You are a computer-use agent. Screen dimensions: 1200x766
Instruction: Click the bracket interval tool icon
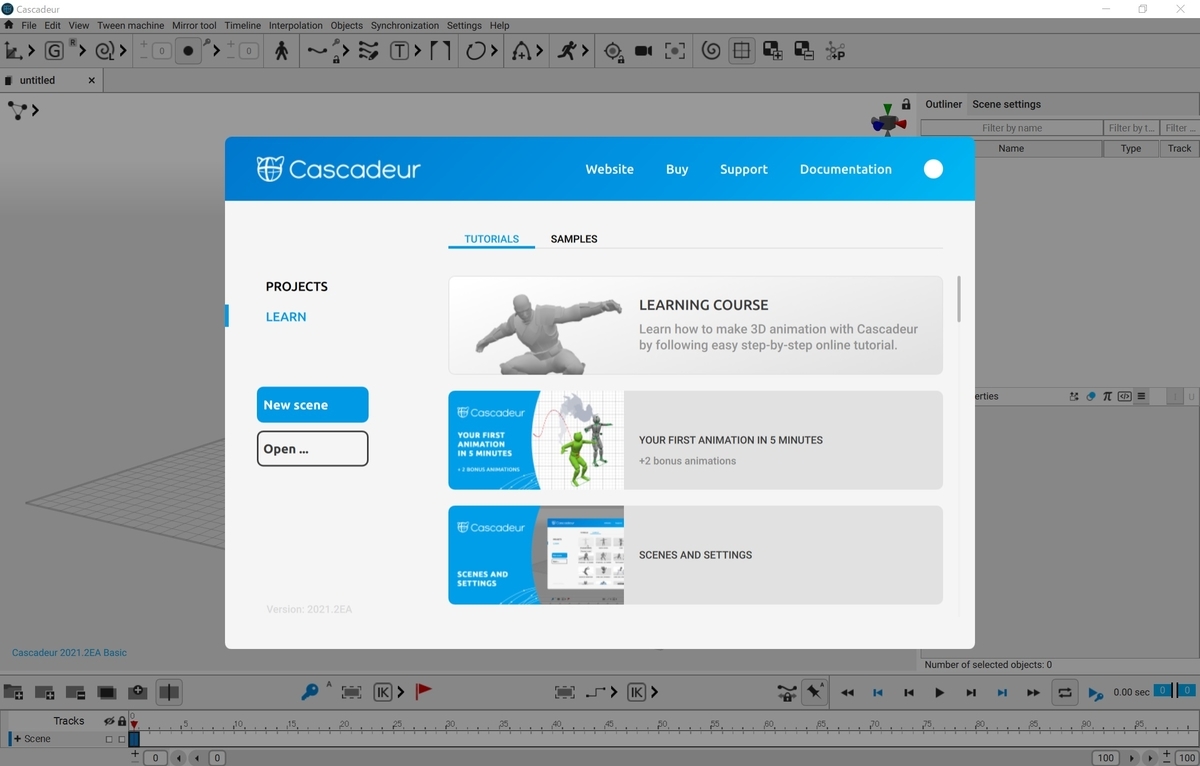pos(440,50)
